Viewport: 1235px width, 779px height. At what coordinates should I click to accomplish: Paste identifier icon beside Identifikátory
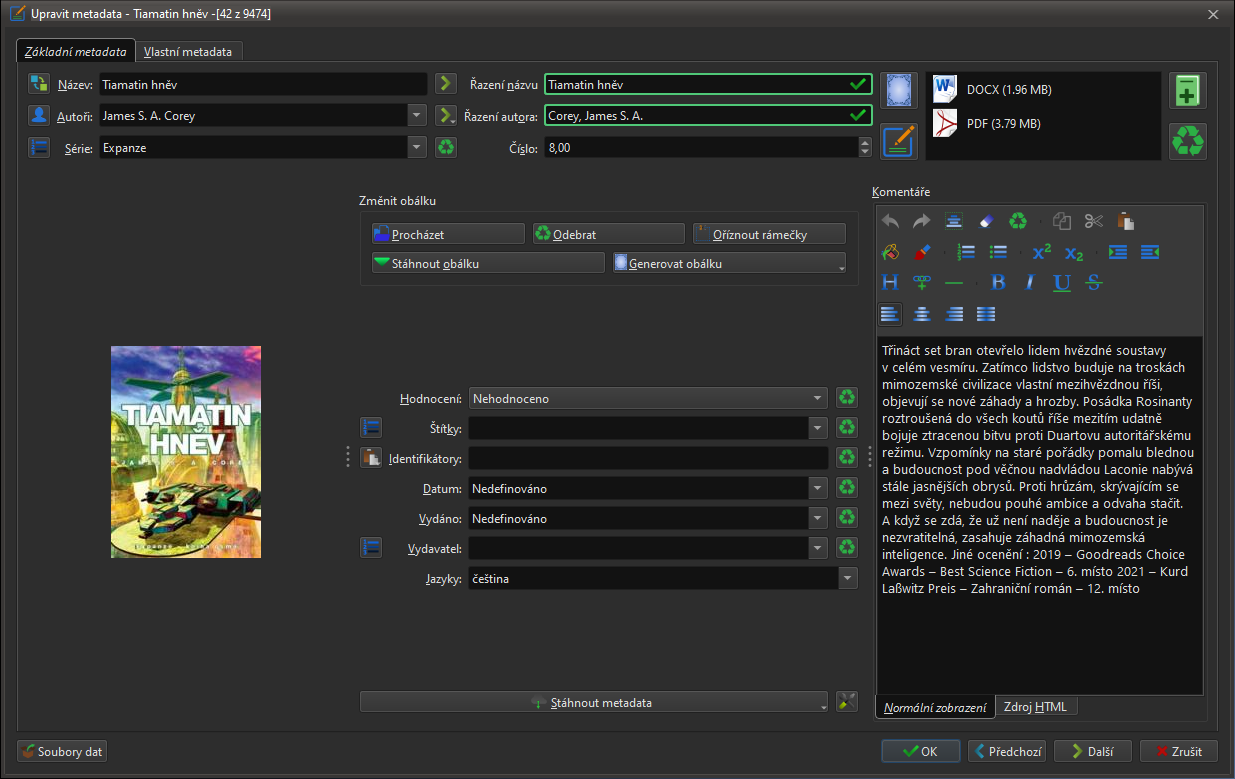click(x=371, y=458)
